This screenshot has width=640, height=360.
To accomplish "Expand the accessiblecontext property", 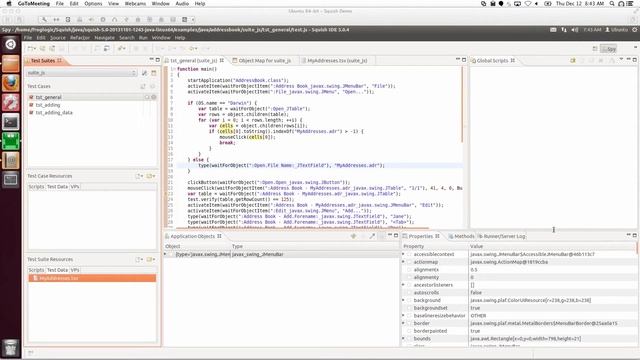I will [403, 254].
